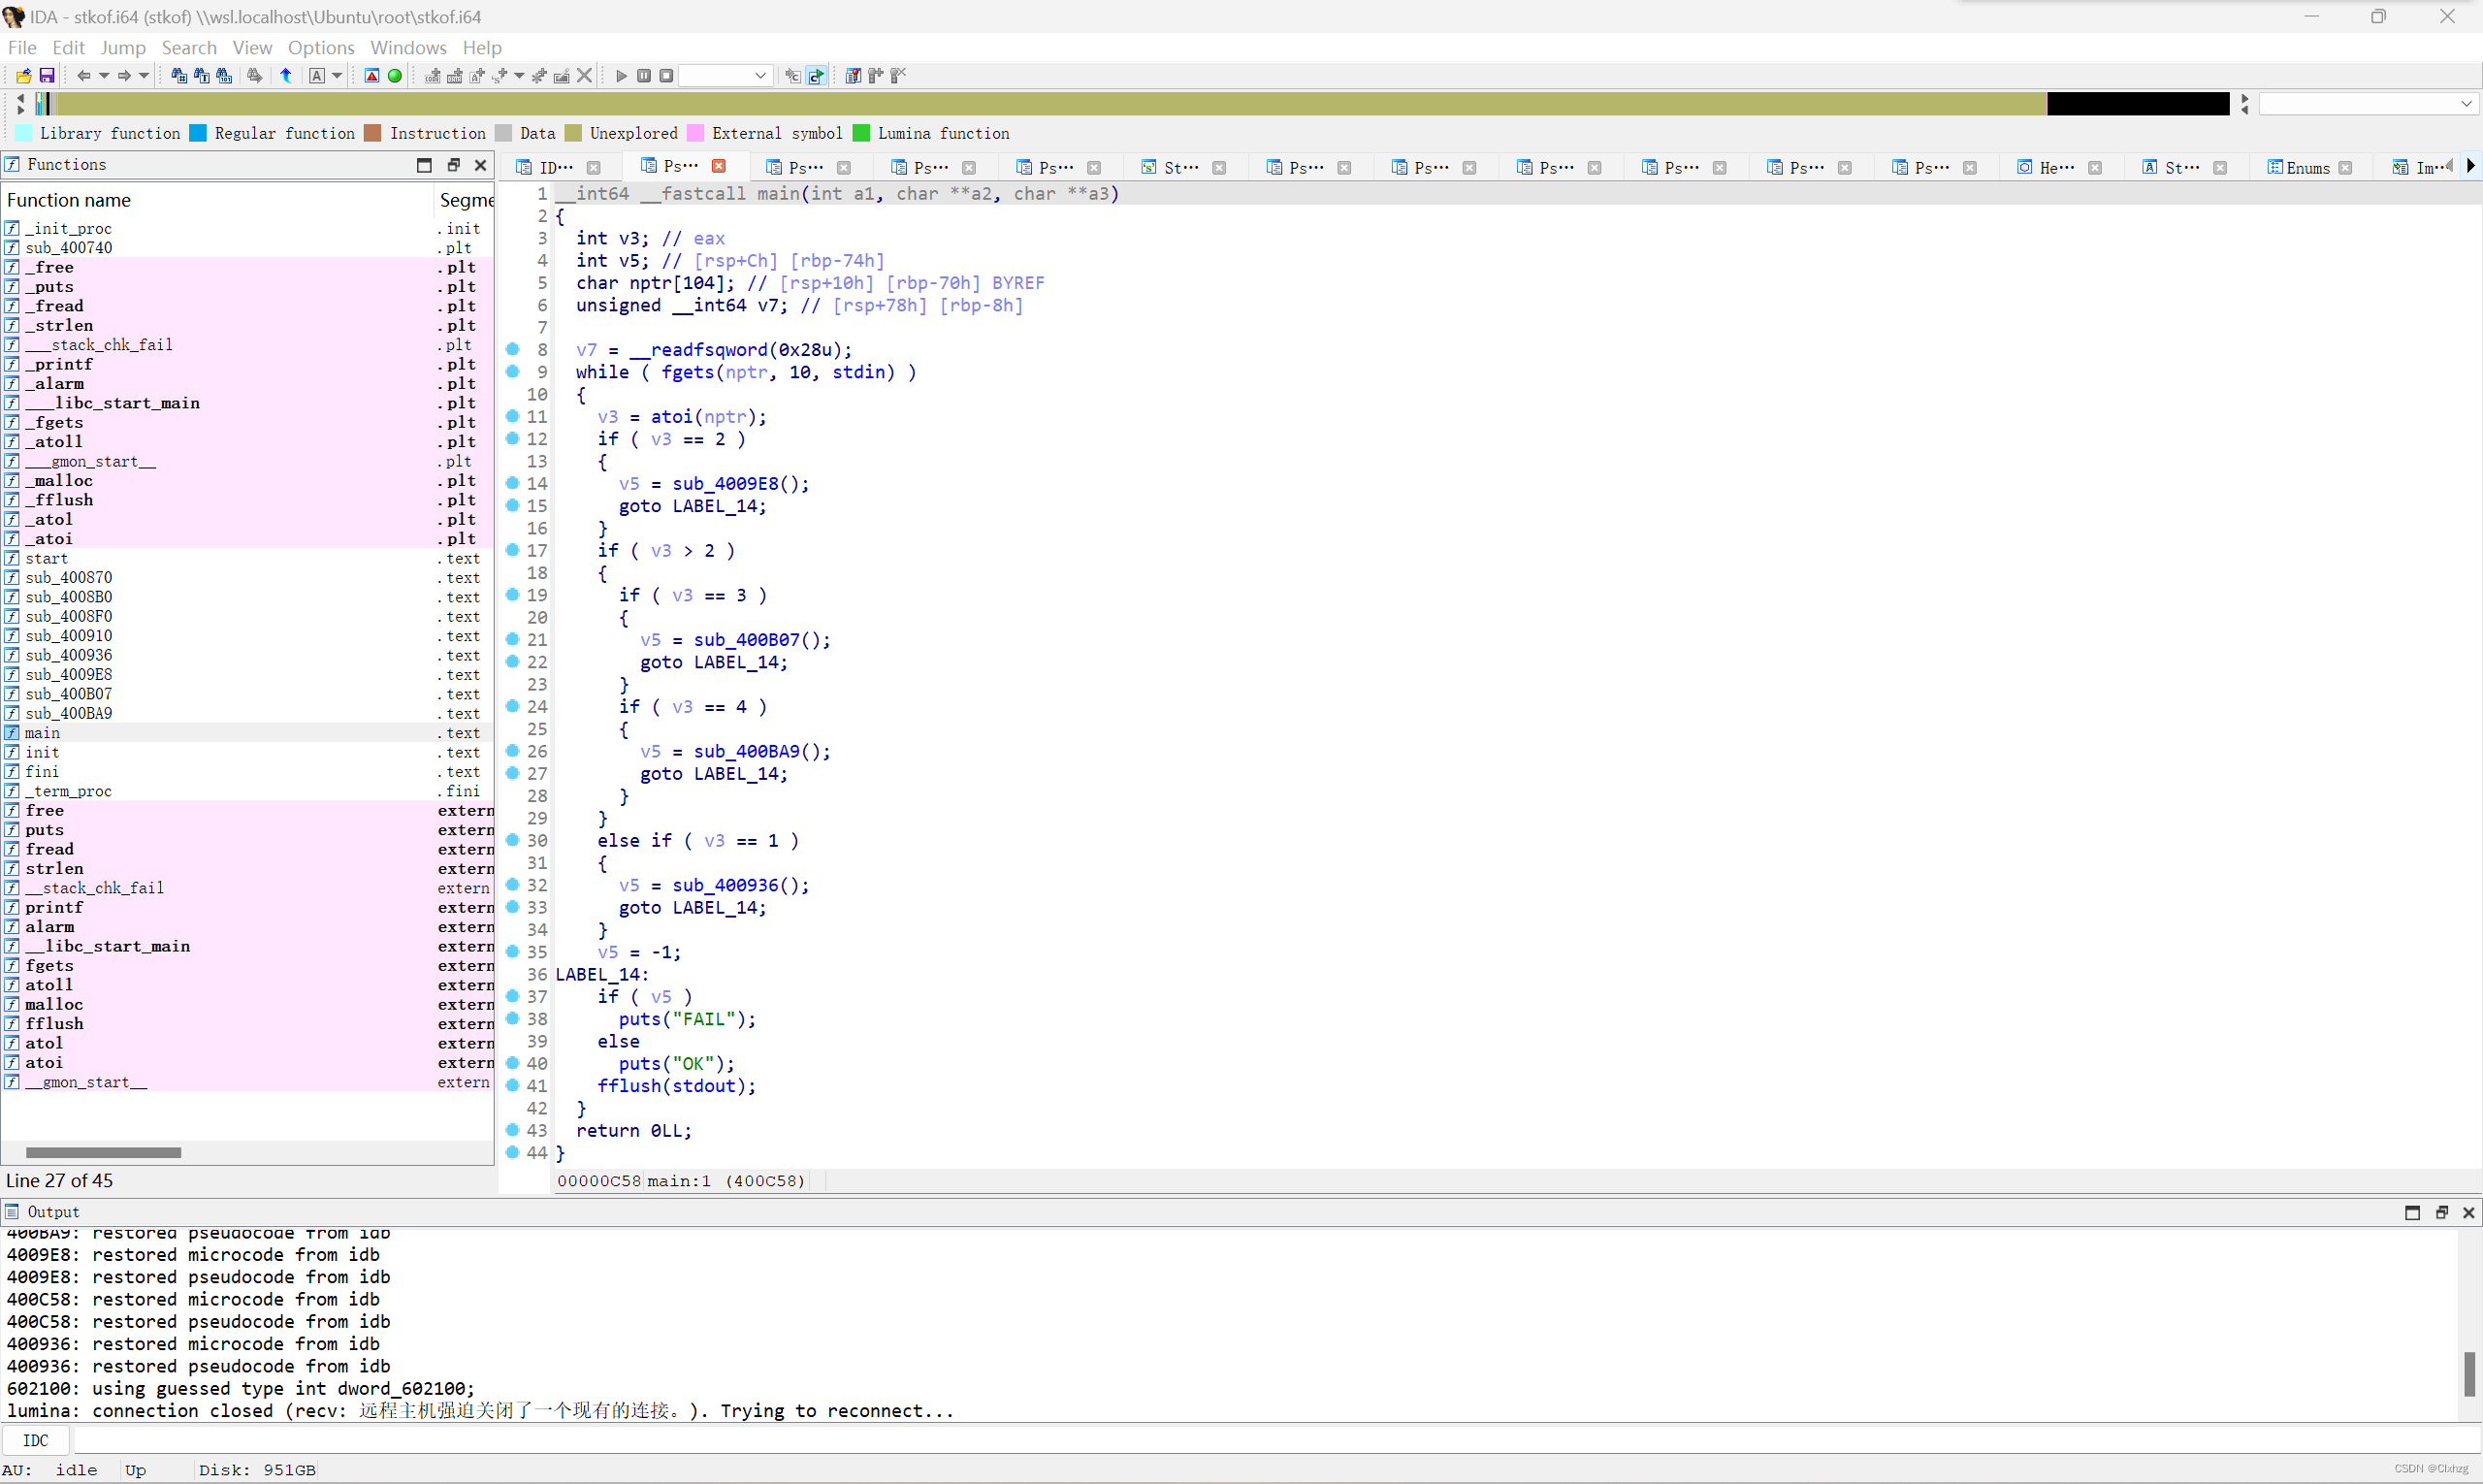Screen dimensions: 2483x1484
Task: Click the Jump back navigation arrow
Action: tap(85, 75)
